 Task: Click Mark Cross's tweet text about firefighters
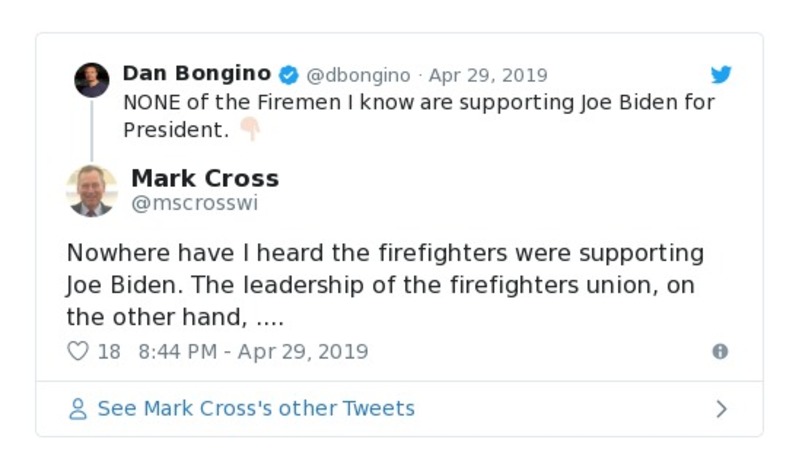click(x=385, y=285)
